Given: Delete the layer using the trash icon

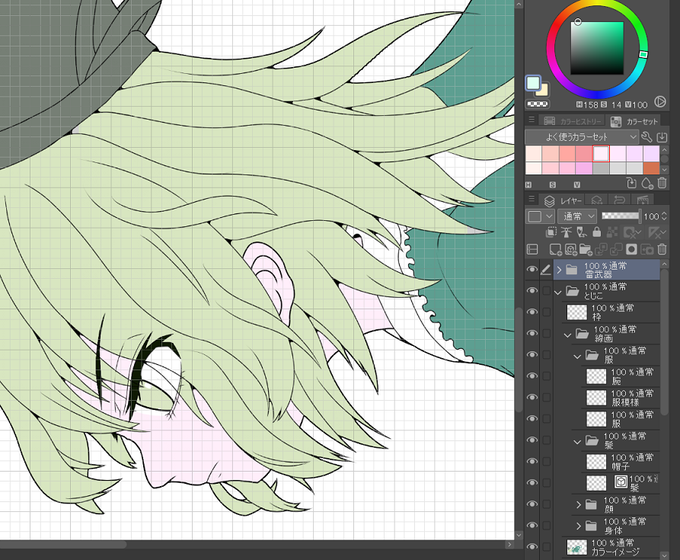Looking at the screenshot, I should coord(662,249).
